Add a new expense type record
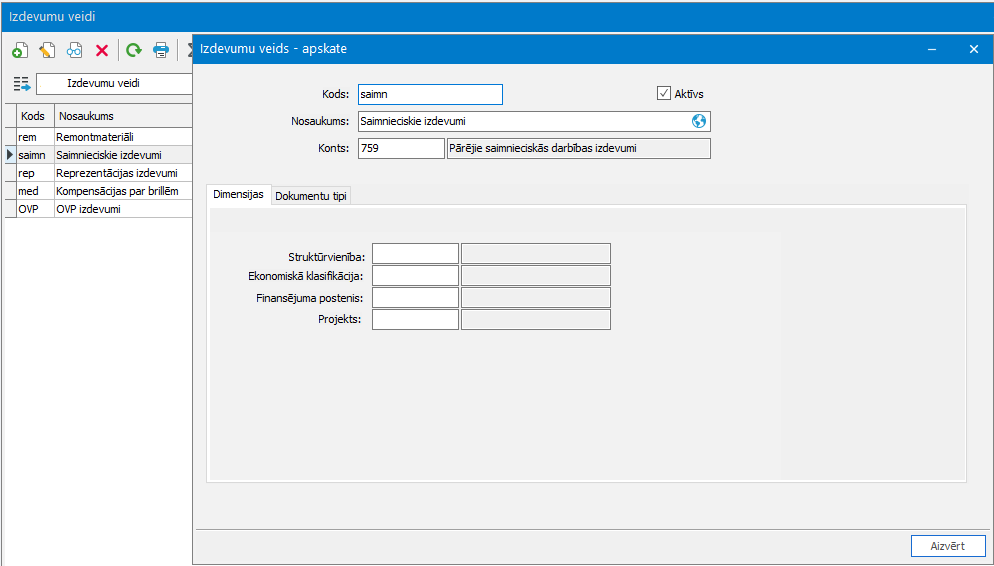 (x=20, y=50)
